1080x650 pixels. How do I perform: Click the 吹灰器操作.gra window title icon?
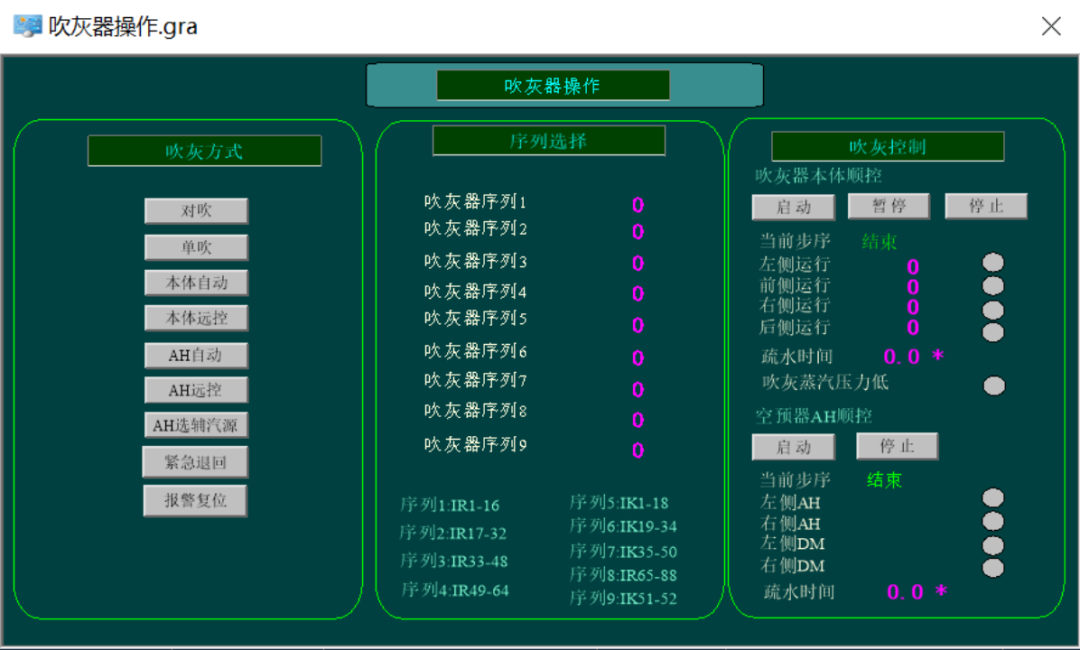[x=27, y=25]
